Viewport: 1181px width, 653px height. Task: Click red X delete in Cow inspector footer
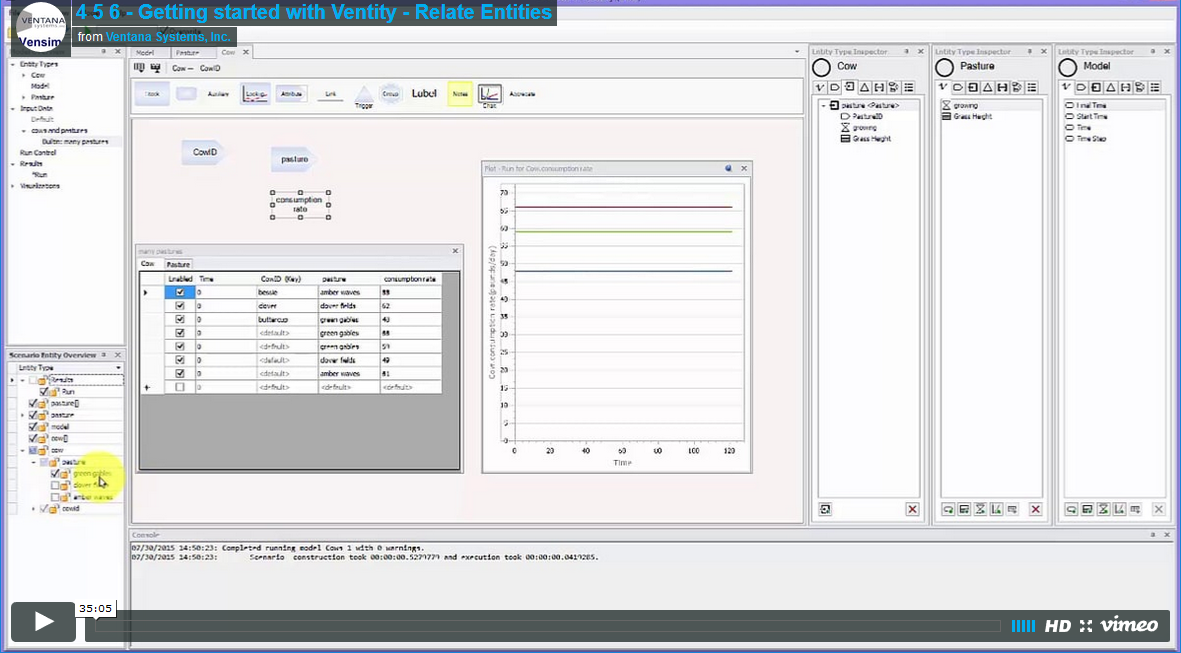pos(912,509)
